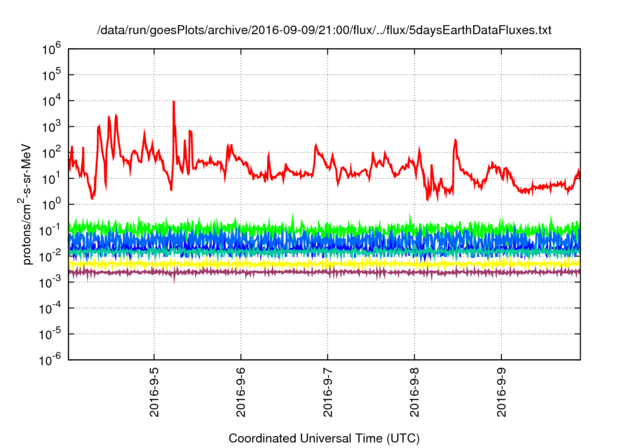Click the 10^4 y-axis tick label
Screen dimensions: 640x448
[x=51, y=101]
